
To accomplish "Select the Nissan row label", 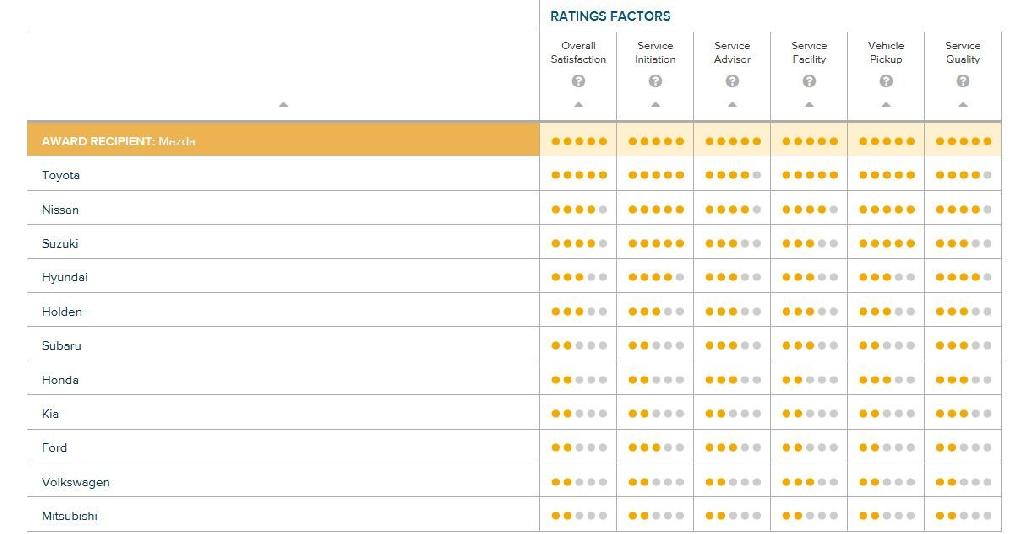I will (60, 210).
